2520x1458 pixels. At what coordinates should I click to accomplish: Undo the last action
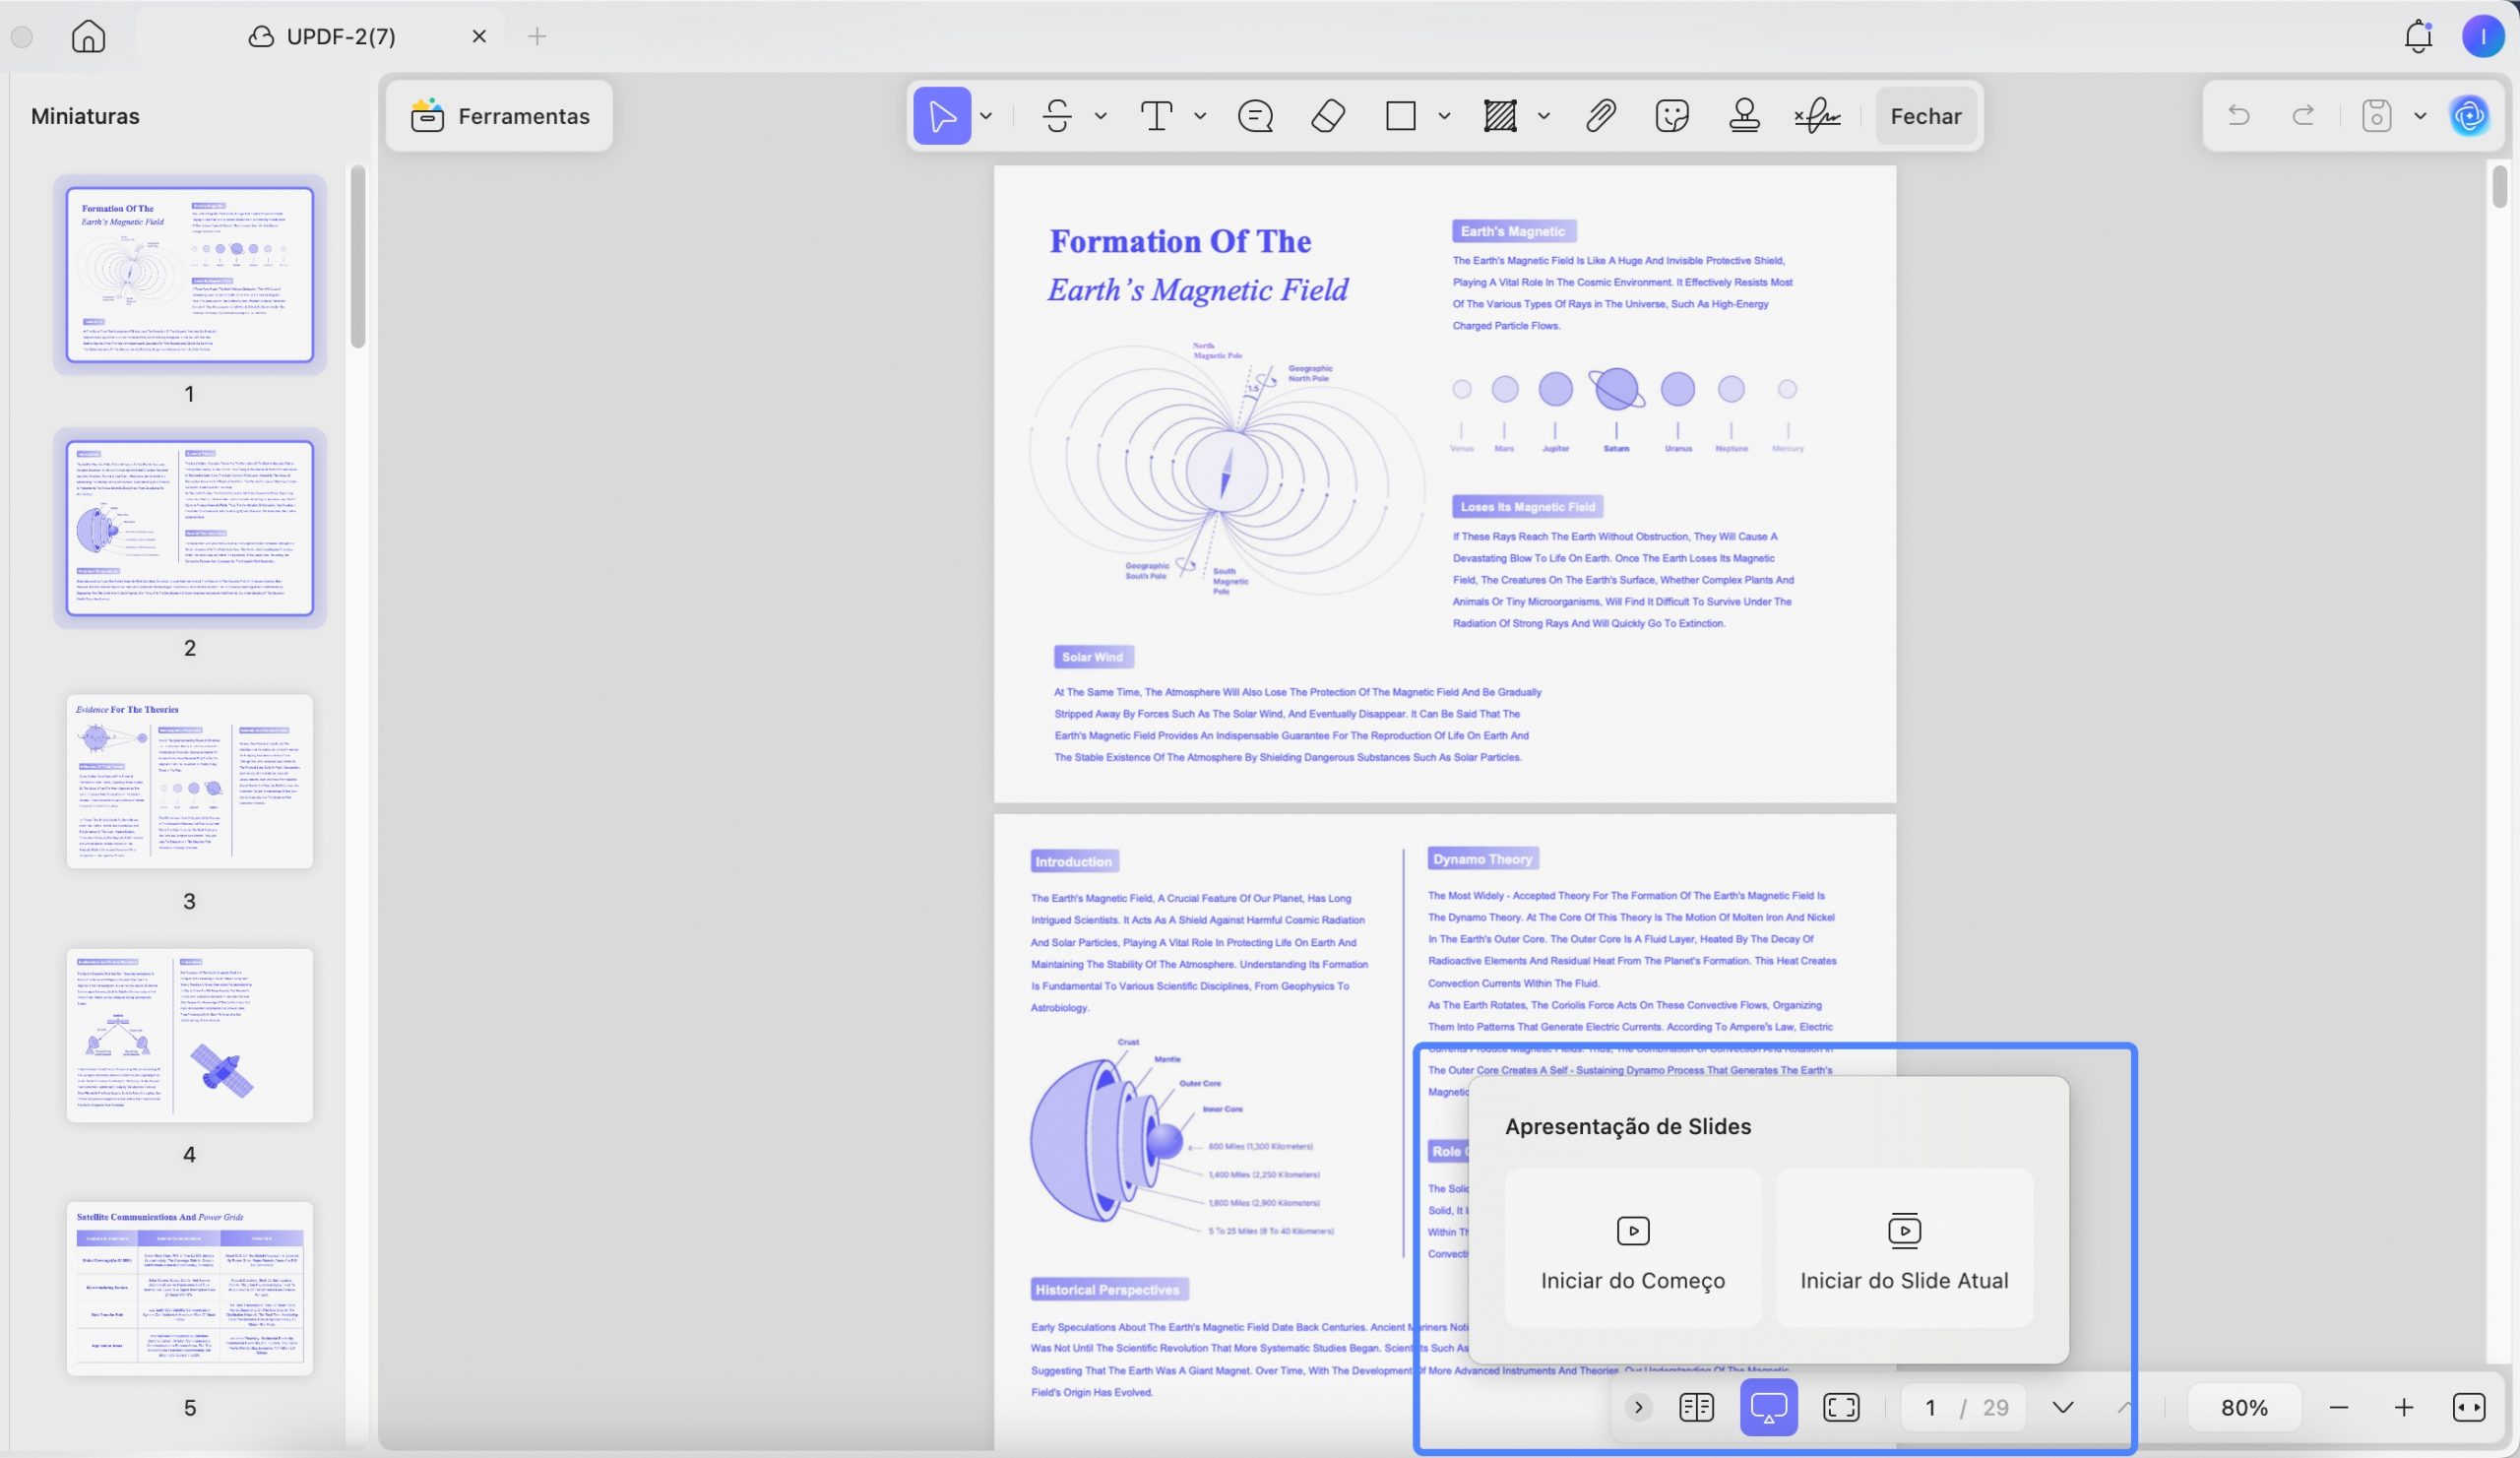tap(2238, 116)
